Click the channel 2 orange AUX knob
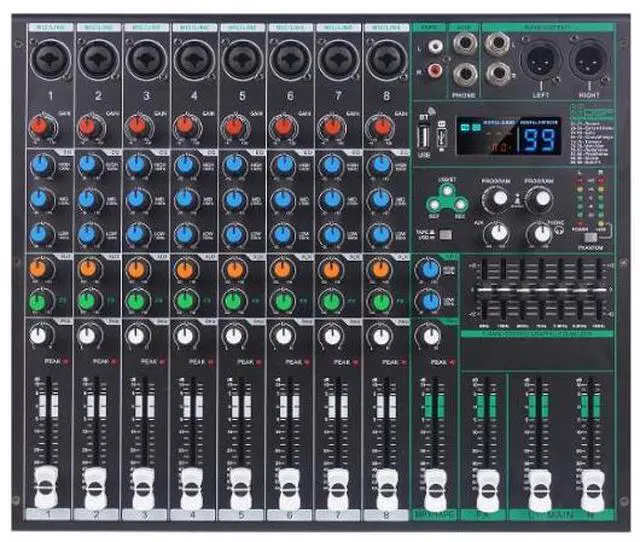Screen dimensions: 640x542 coord(90,269)
